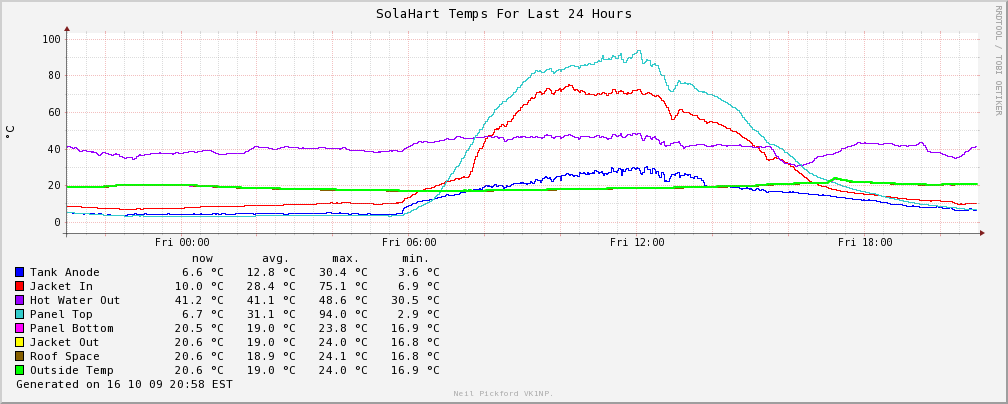Image resolution: width=1008 pixels, height=404 pixels.
Task: Click the Hot Water Out min value 30.5 °C
Action: coord(415,300)
